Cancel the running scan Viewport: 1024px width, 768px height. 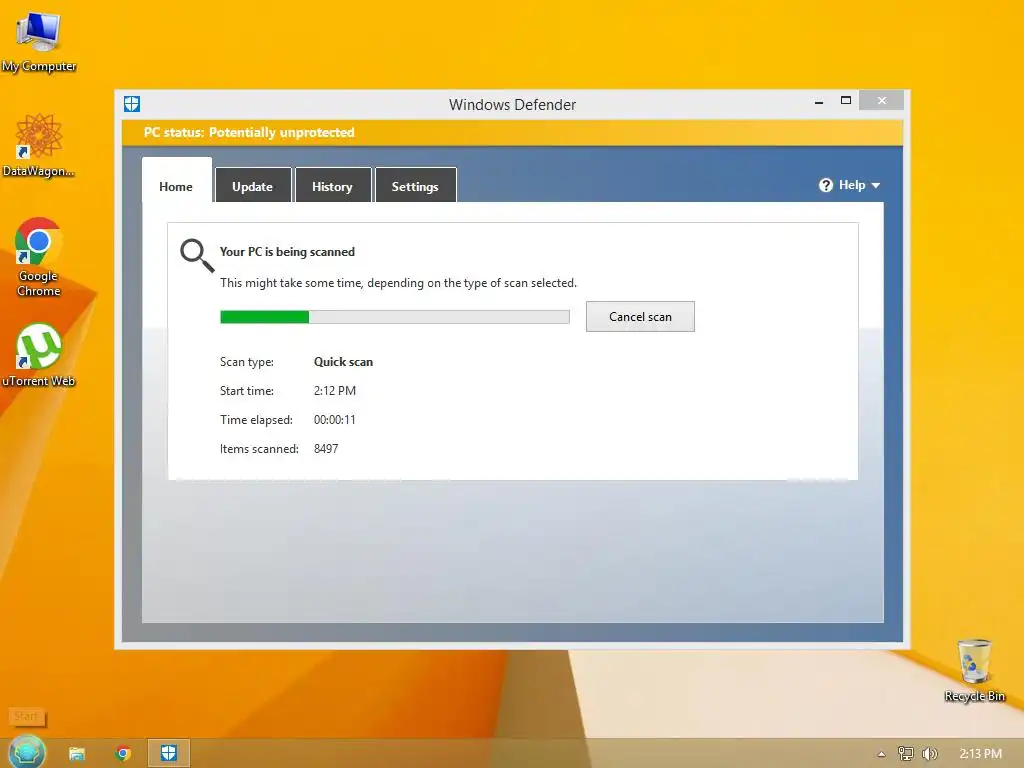pos(640,317)
